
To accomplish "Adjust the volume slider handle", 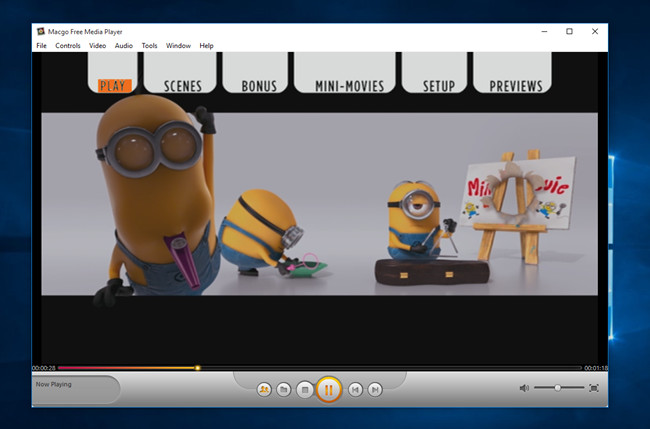I will point(558,388).
